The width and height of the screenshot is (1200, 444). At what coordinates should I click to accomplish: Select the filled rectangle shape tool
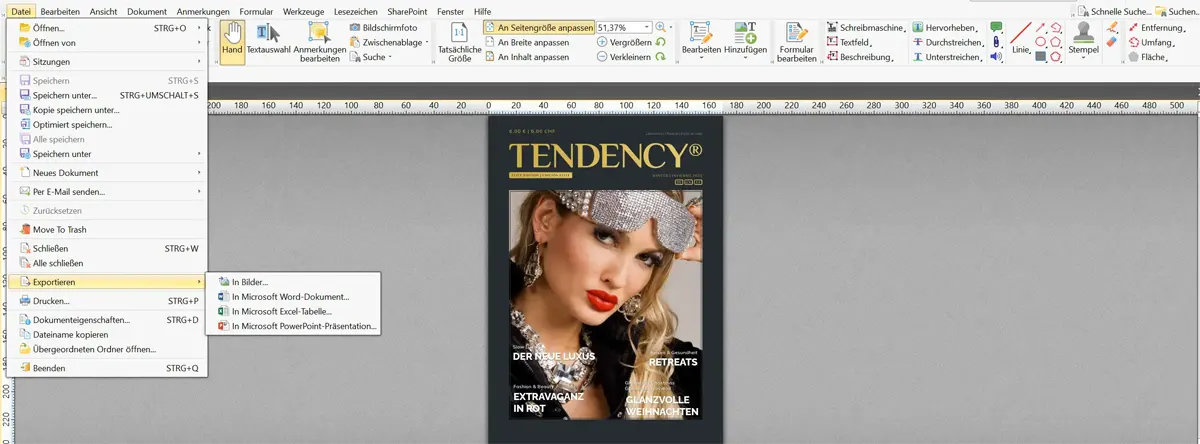point(1041,57)
